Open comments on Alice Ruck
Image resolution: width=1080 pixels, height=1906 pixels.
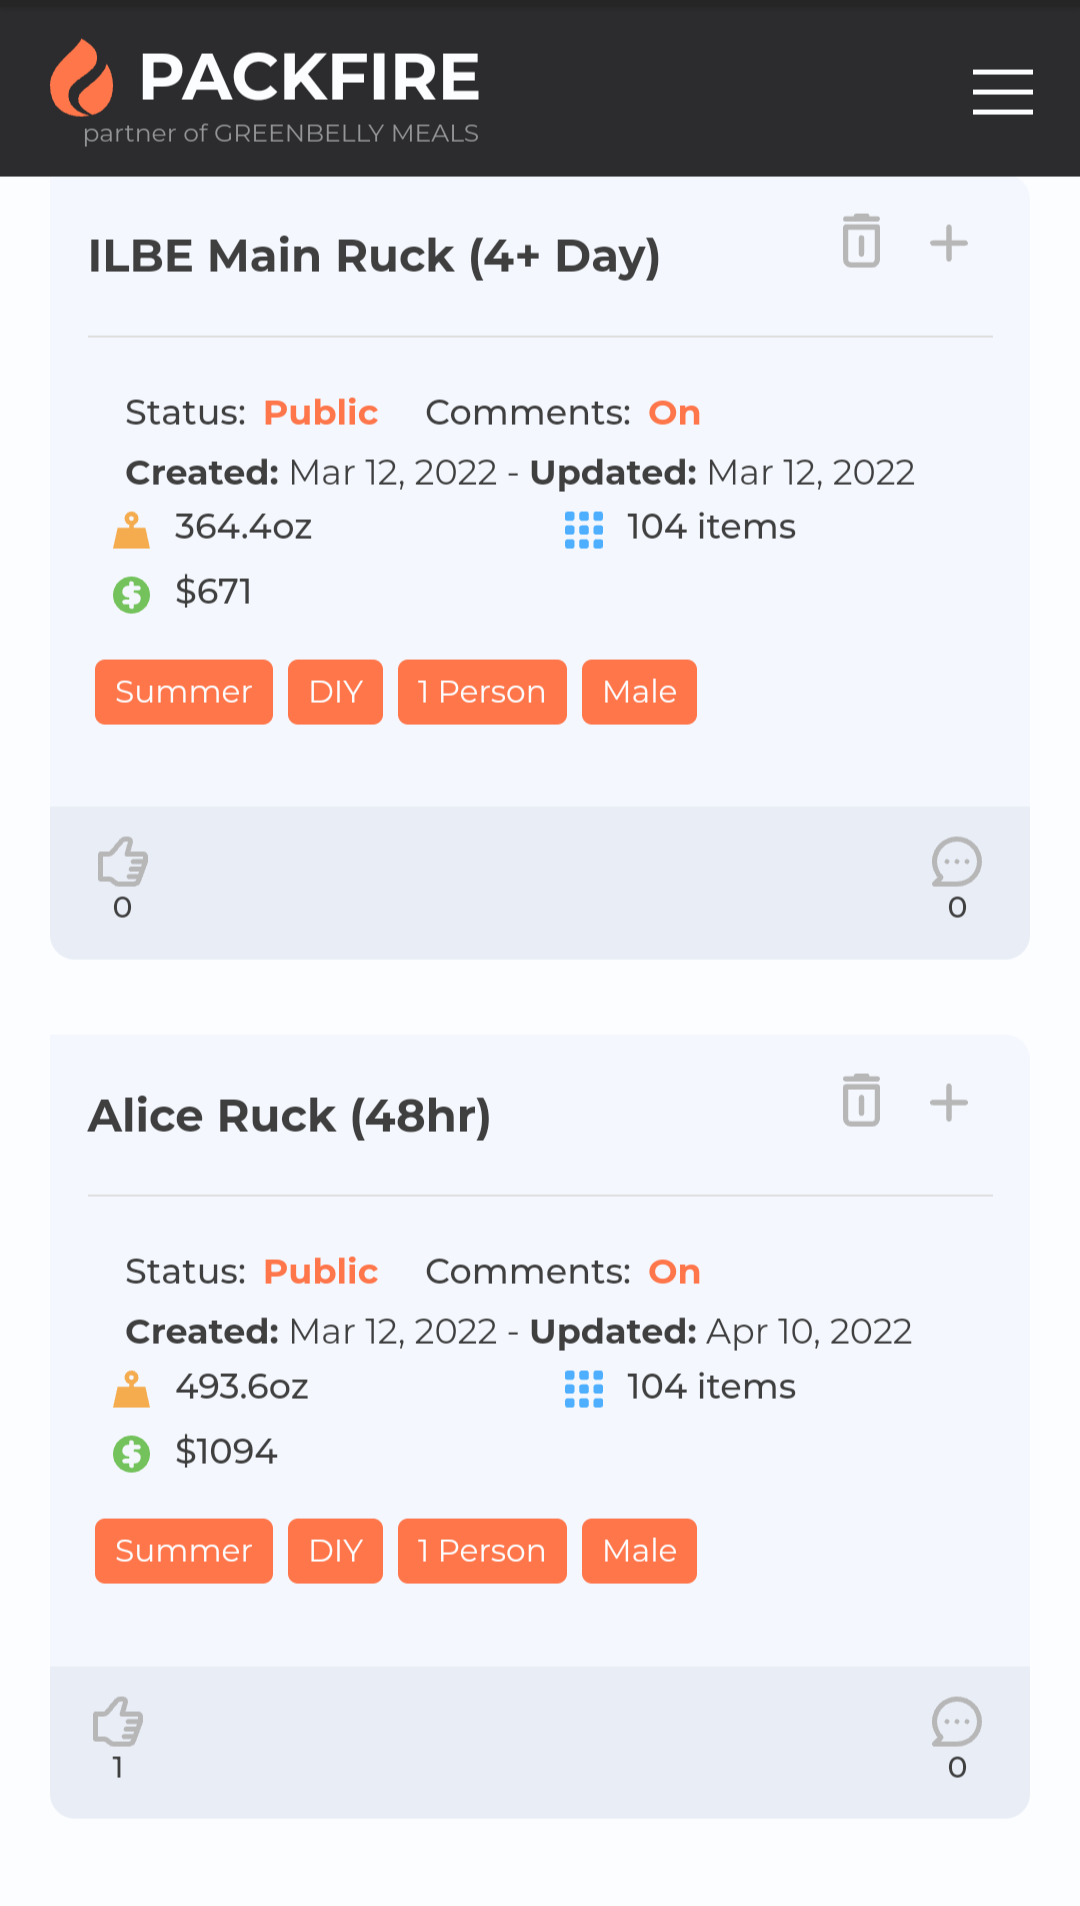click(x=956, y=1722)
